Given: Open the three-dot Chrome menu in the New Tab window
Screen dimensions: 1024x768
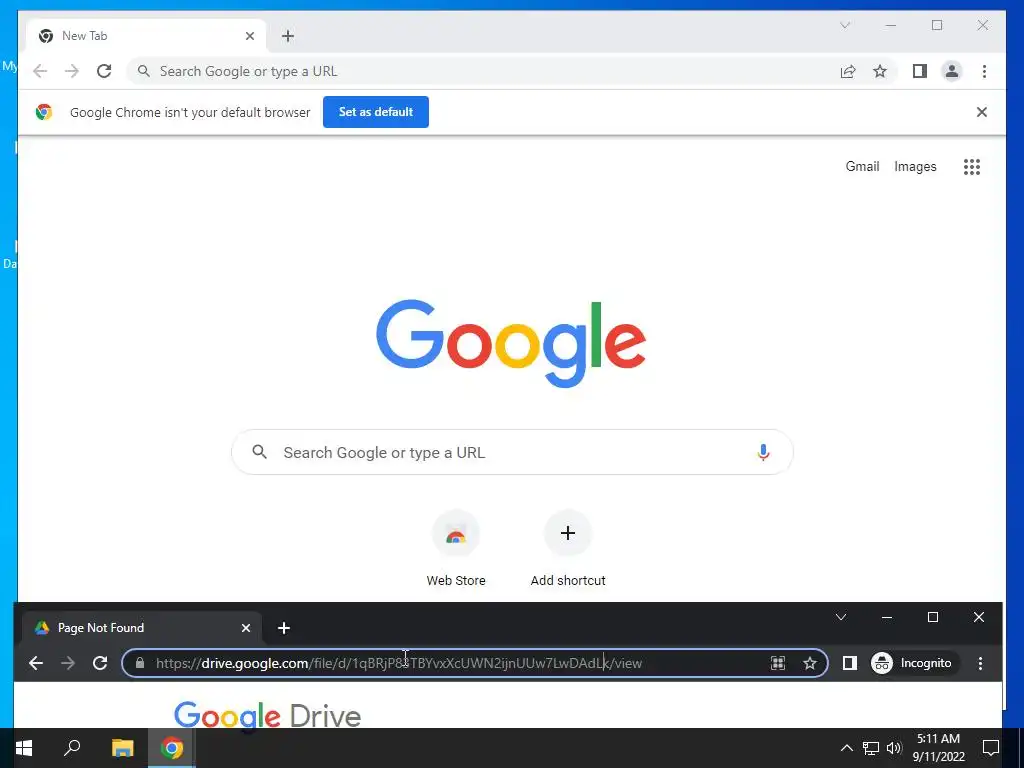Looking at the screenshot, I should (x=984, y=71).
